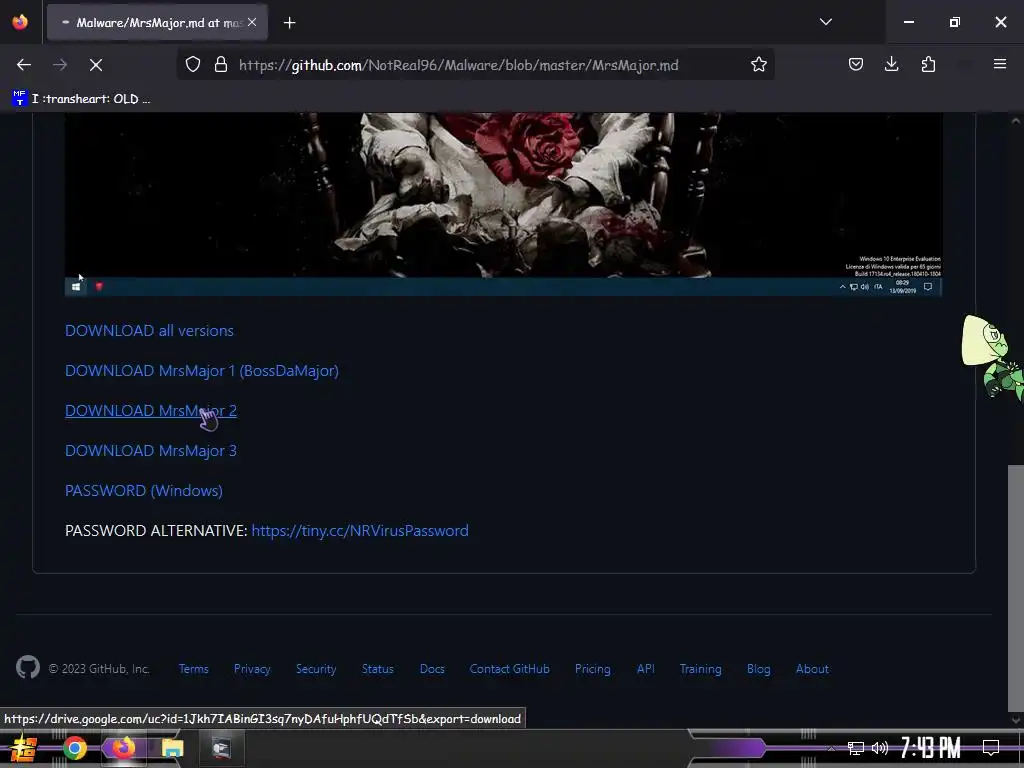
Task: Open the volume speaker tray icon
Action: coord(880,748)
